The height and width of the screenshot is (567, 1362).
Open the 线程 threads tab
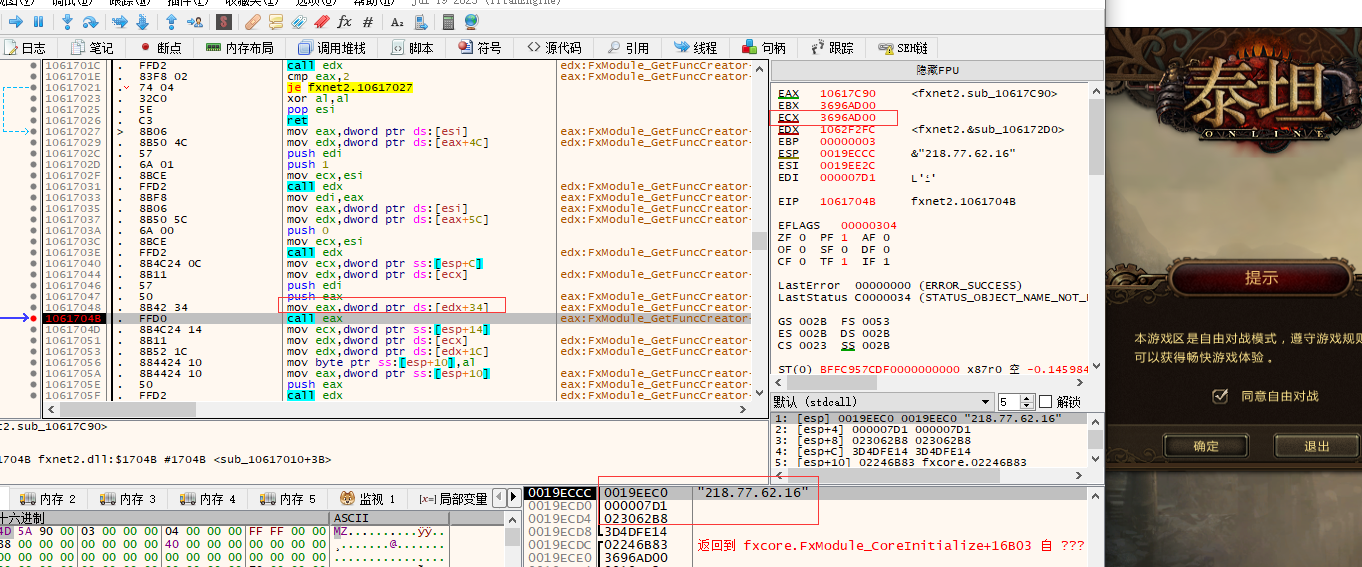pyautogui.click(x=696, y=48)
